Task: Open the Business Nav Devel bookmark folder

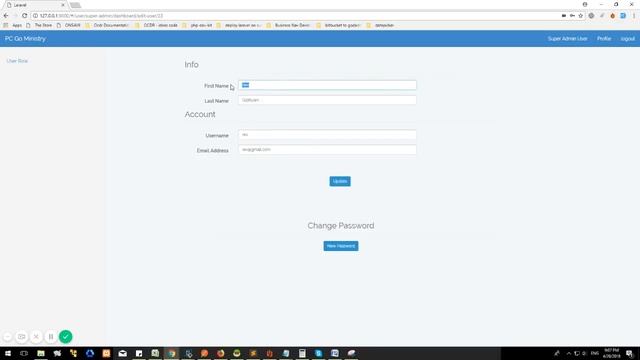Action: [x=288, y=25]
